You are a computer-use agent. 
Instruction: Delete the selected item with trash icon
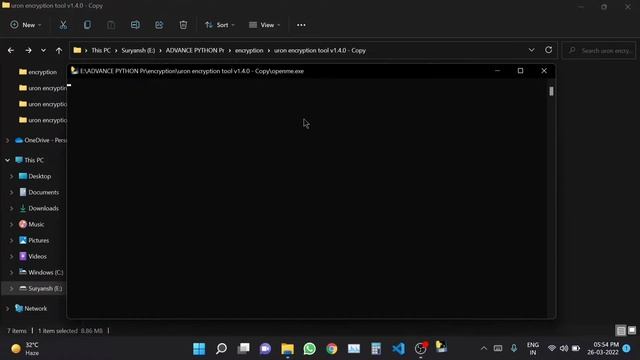[183, 25]
